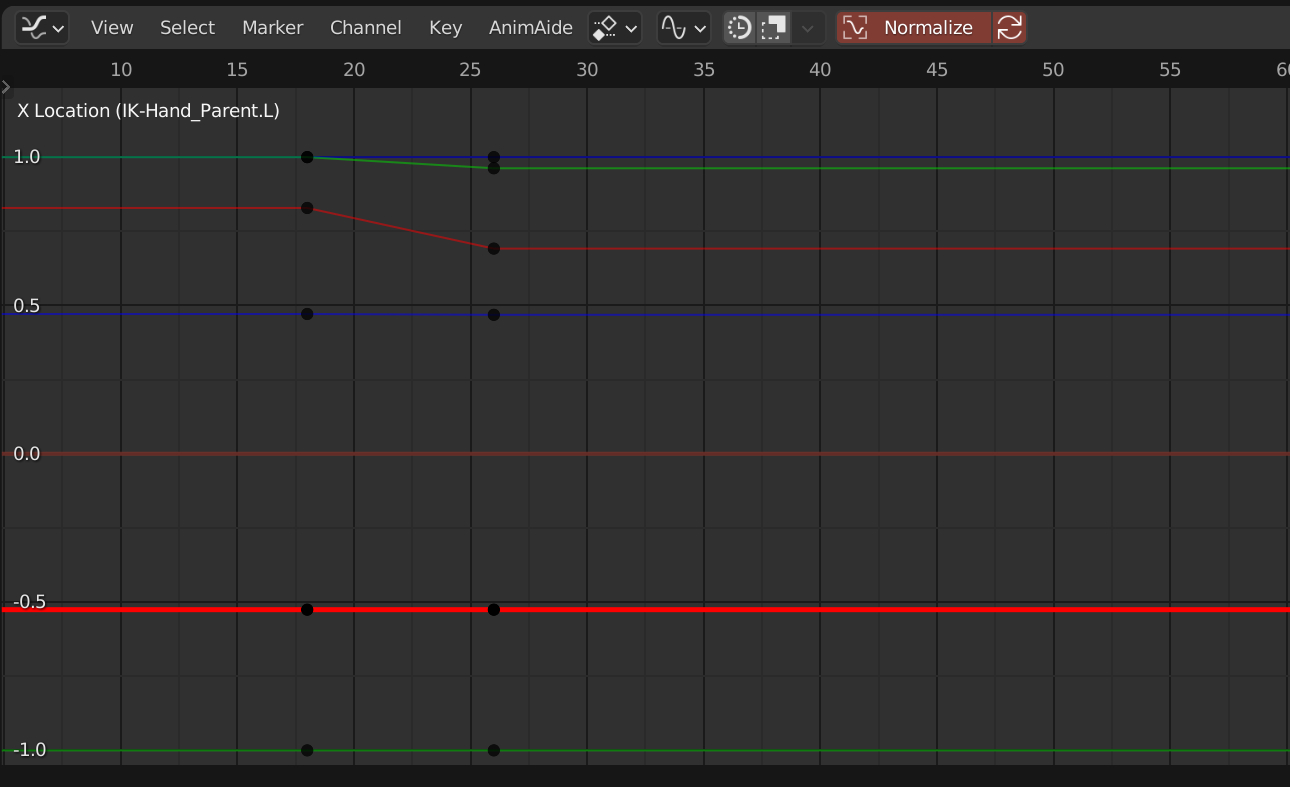Click frame 50 on the timeline ruler
Screen dimensions: 1290x787
click(x=1053, y=69)
